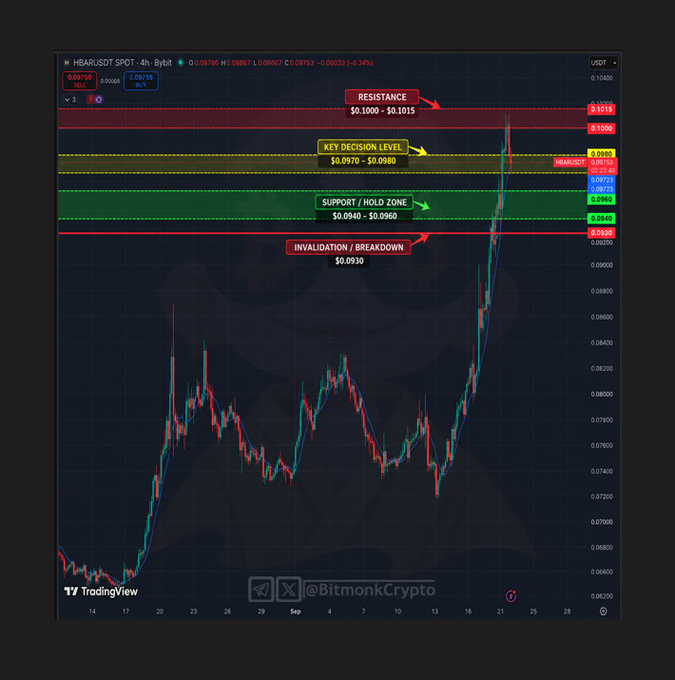Image resolution: width=675 pixels, height=680 pixels.
Task: Select the 0.1000 red price label
Action: tap(601, 128)
